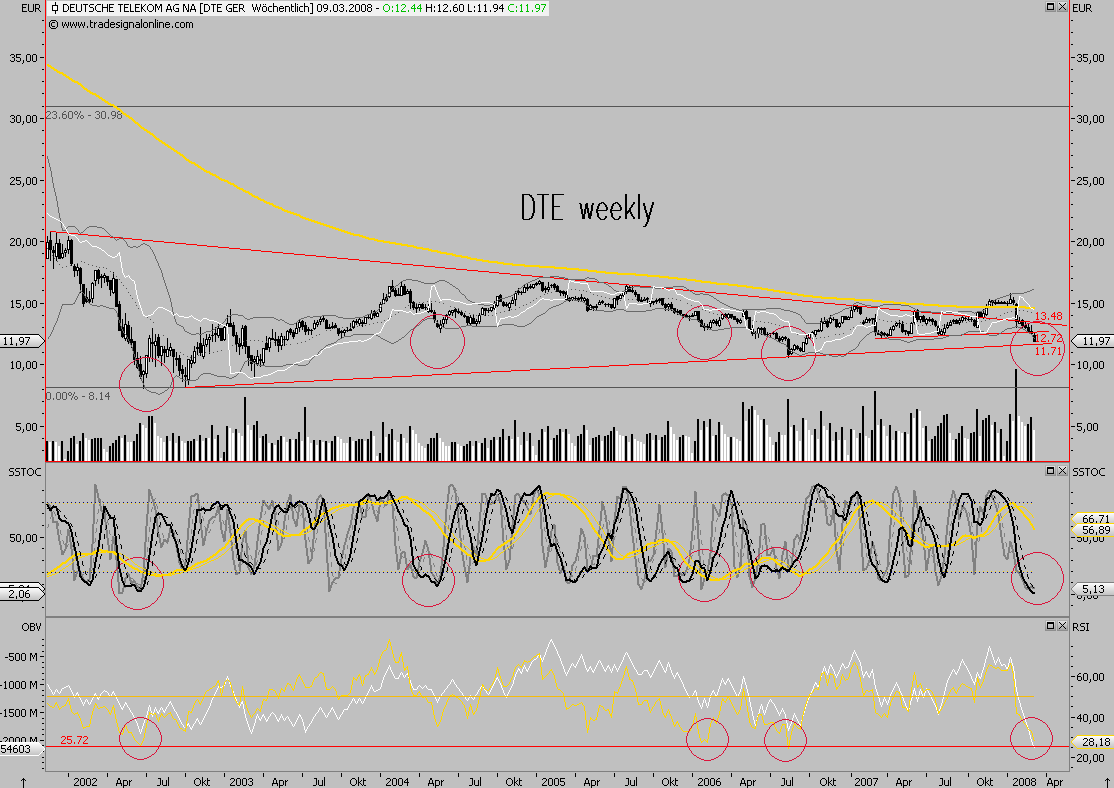Click the OBV panel label

(x=30, y=627)
